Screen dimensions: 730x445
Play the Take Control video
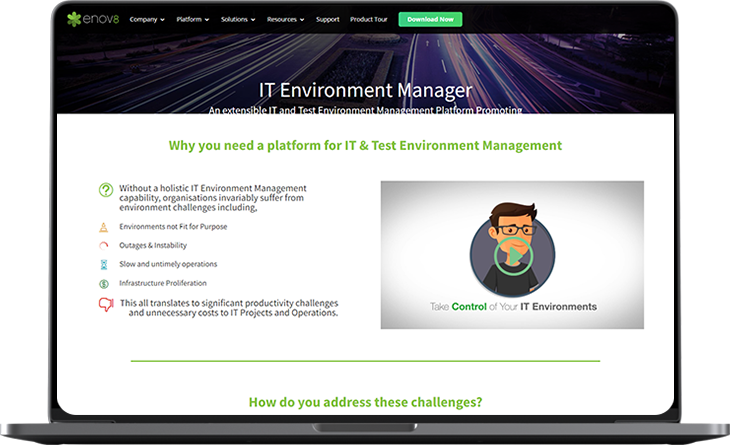tap(513, 256)
